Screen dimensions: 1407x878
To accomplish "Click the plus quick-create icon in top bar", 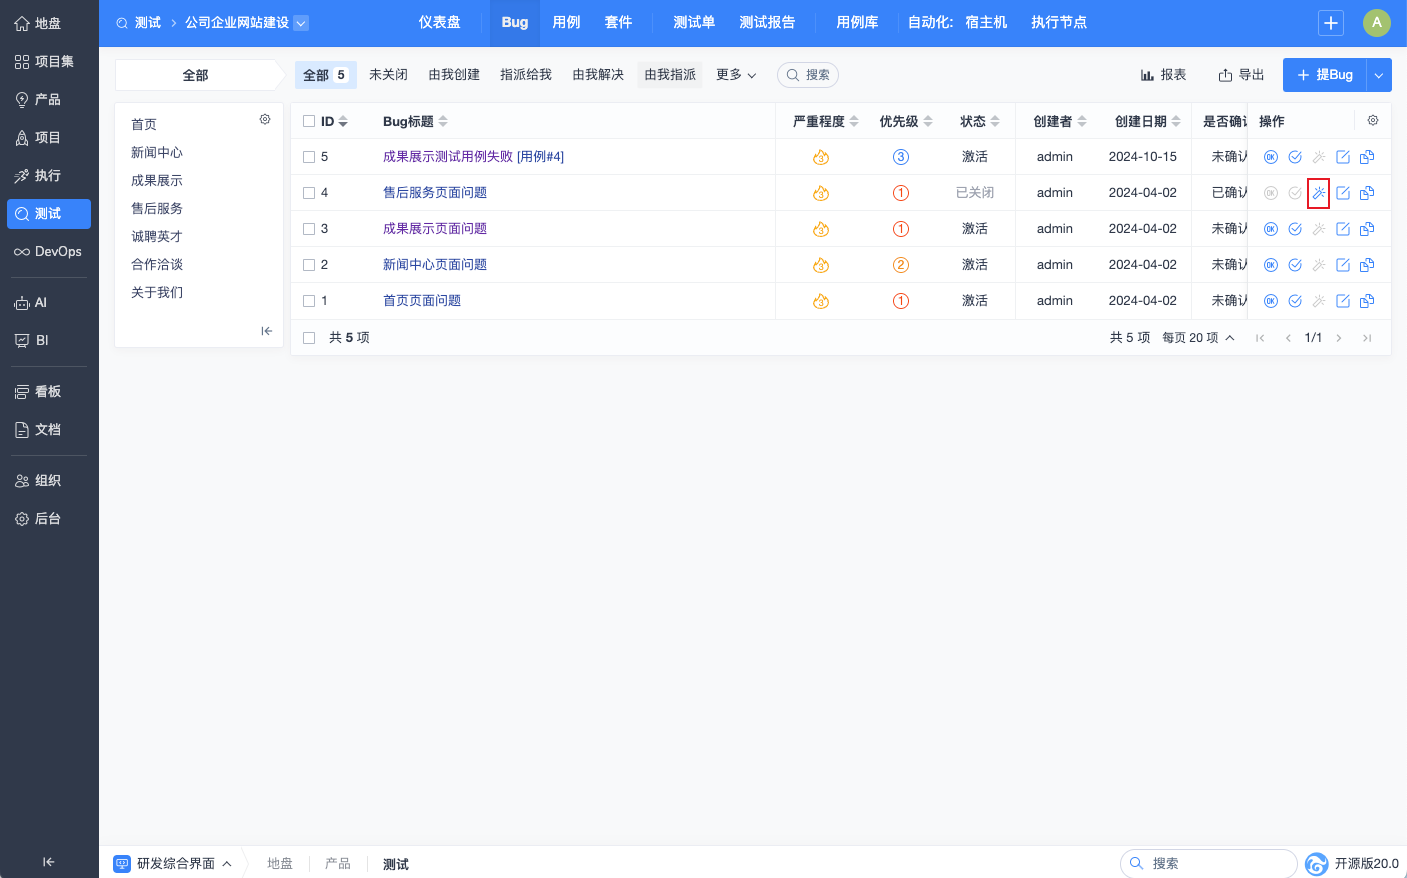I will tap(1331, 23).
